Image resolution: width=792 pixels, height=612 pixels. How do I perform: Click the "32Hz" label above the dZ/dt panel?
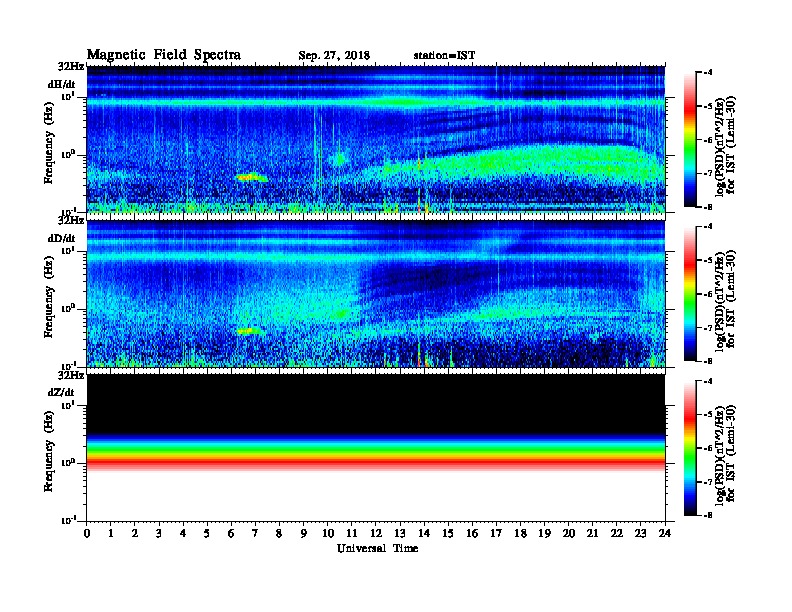tap(71, 375)
